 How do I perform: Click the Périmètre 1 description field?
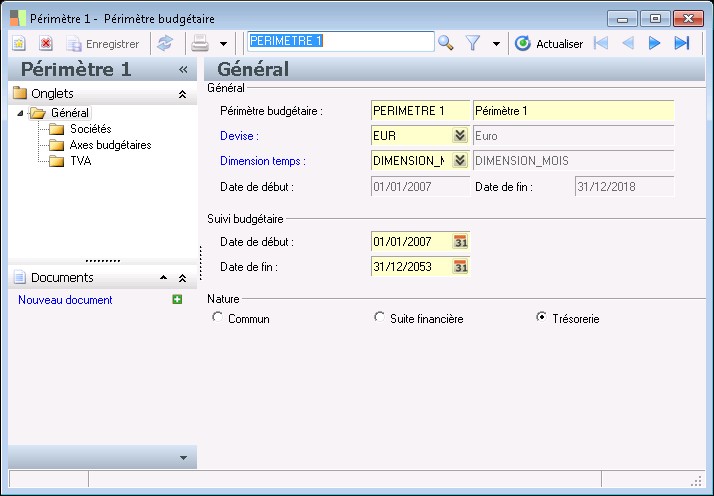click(573, 111)
